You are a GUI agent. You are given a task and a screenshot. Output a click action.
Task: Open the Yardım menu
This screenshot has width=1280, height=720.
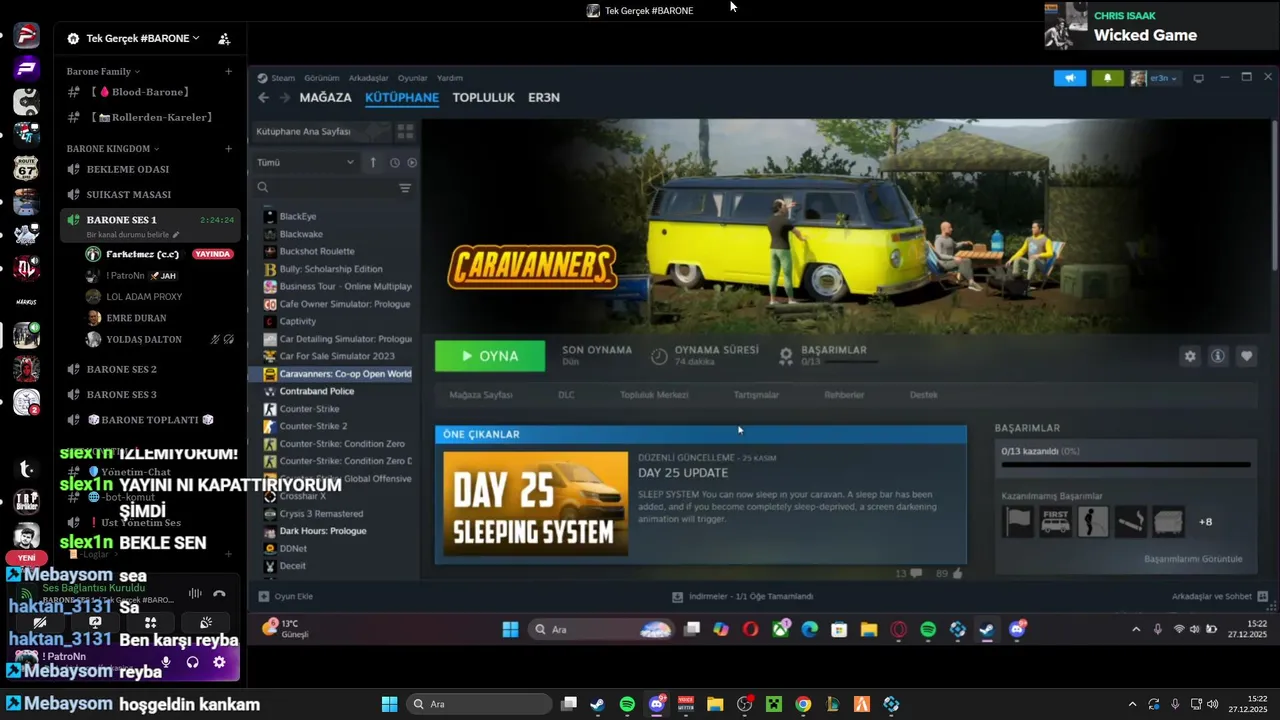pyautogui.click(x=450, y=78)
